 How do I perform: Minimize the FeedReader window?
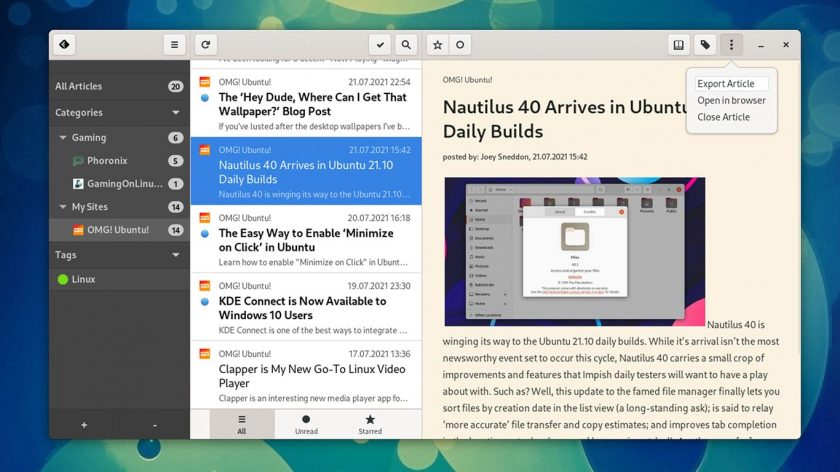tap(761, 46)
